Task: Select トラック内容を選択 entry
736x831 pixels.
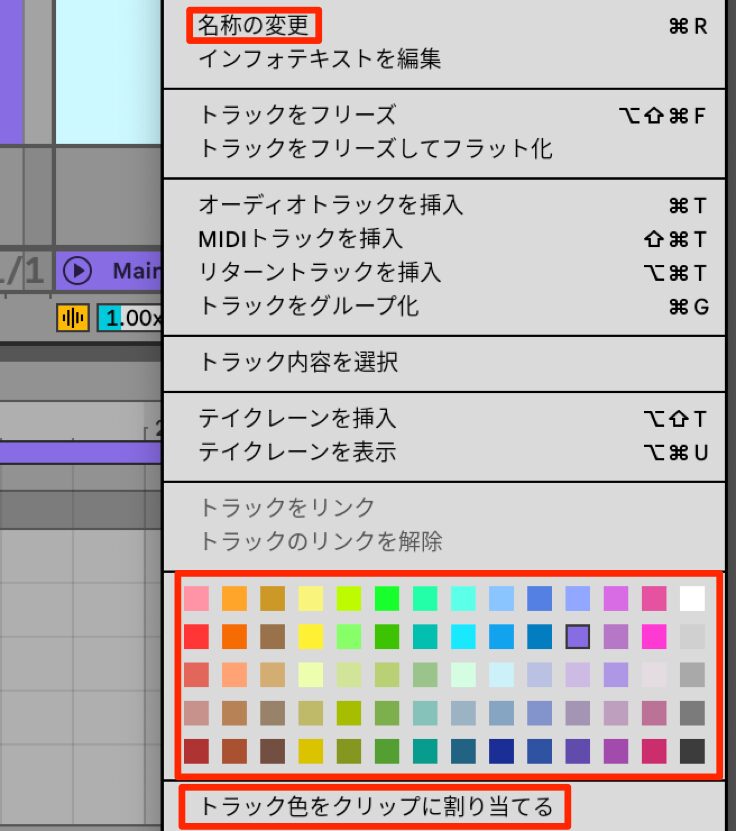Action: pyautogui.click(x=298, y=363)
